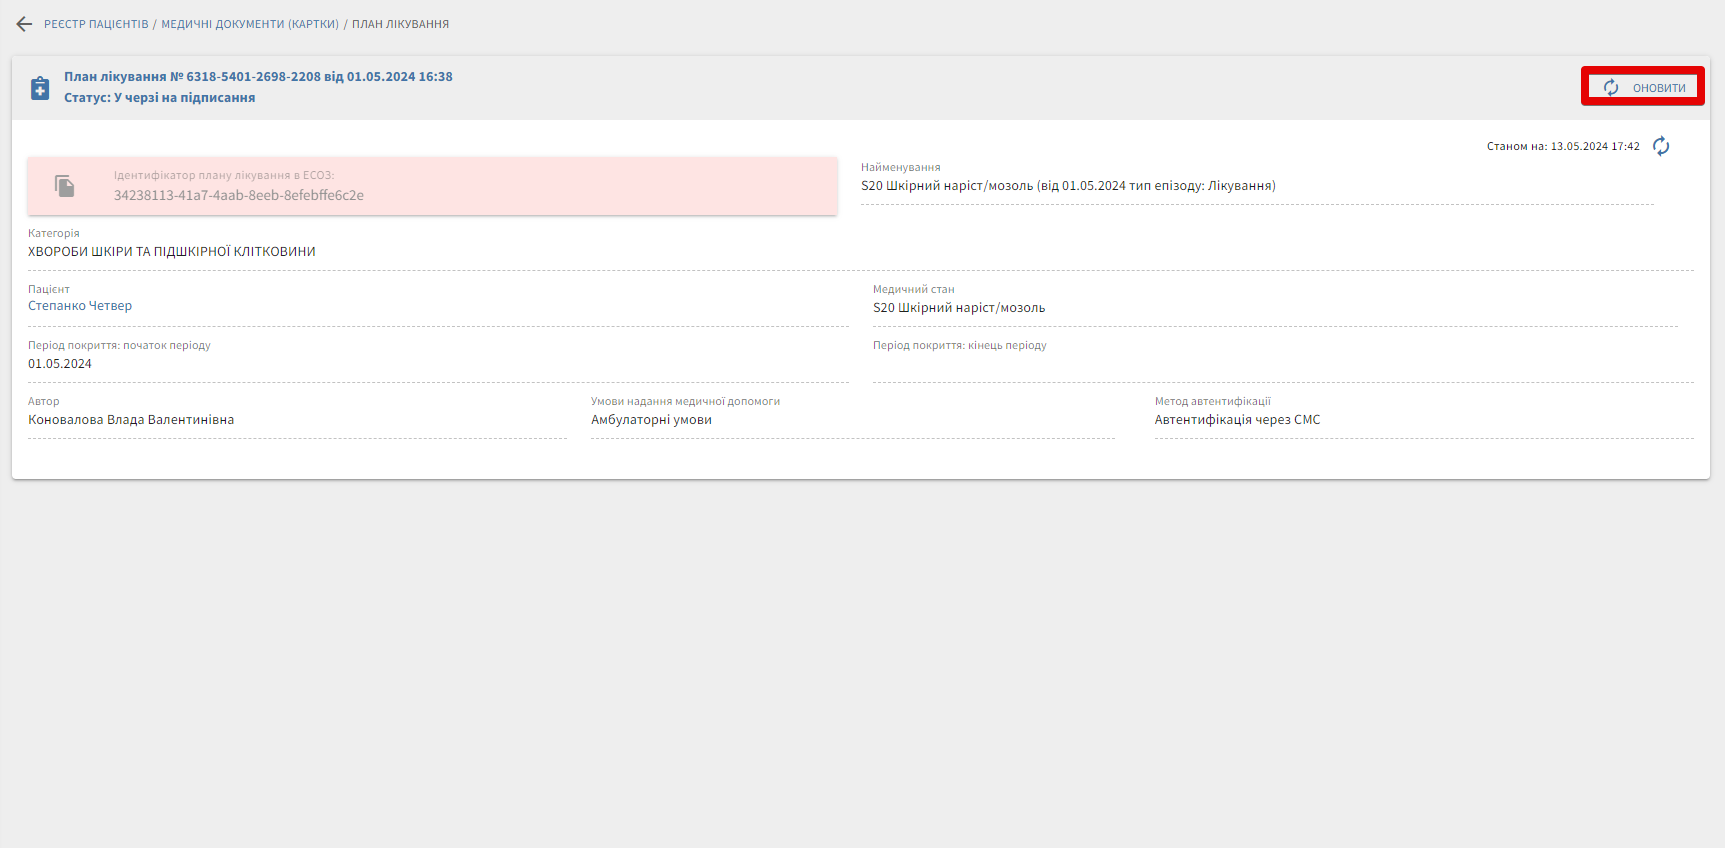Click the treatment plan number heading

point(258,77)
